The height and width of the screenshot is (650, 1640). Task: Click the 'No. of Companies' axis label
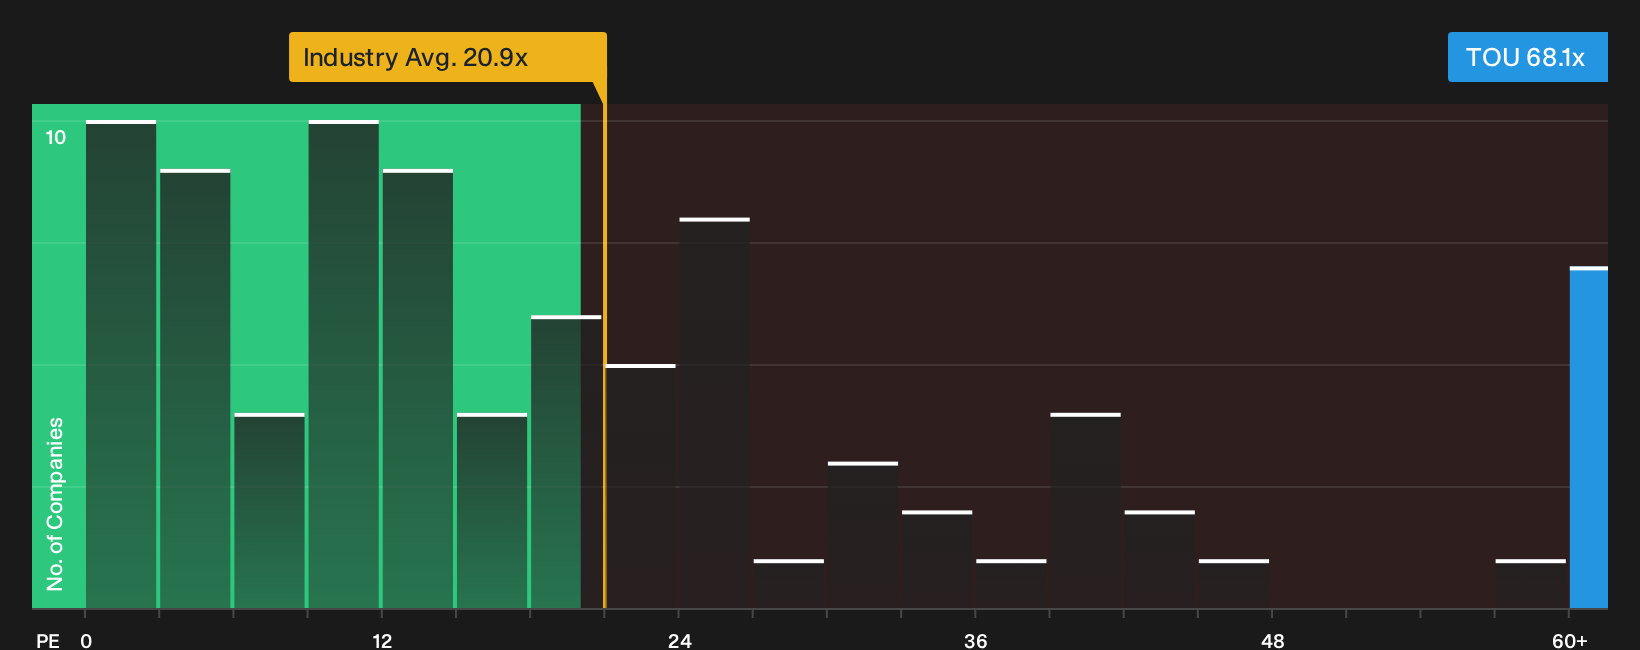(x=55, y=503)
